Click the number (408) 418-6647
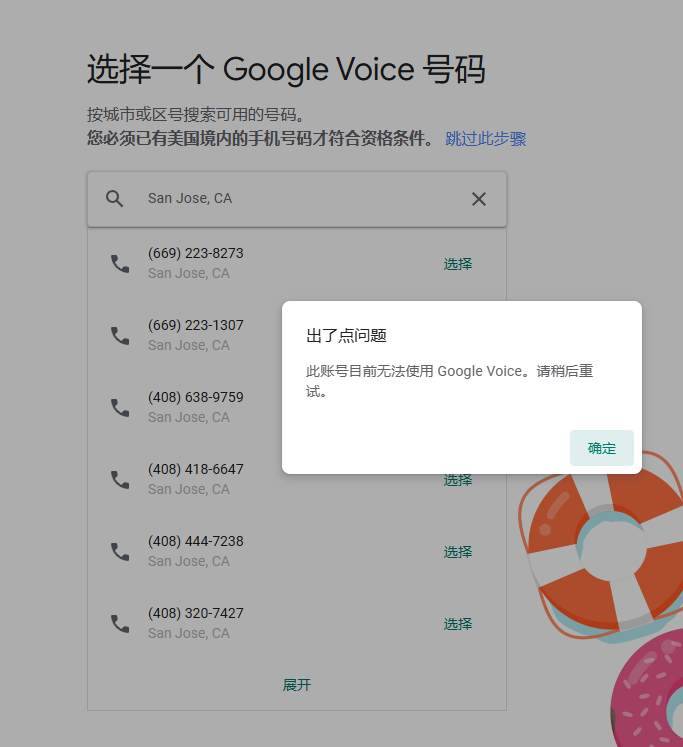683x747 pixels. 196,469
